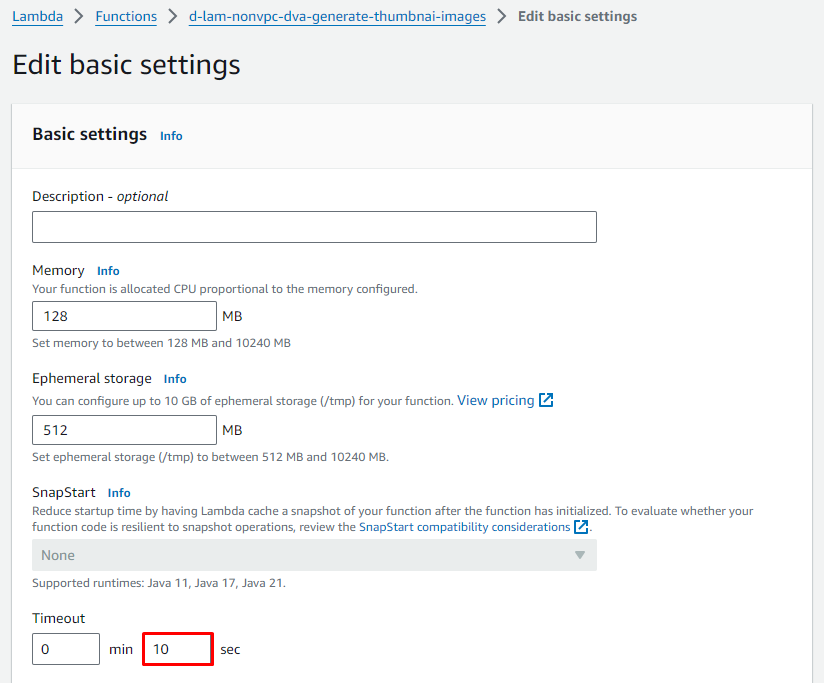Open the Ephemeral storage Info link
The height and width of the screenshot is (683, 824).
(175, 379)
